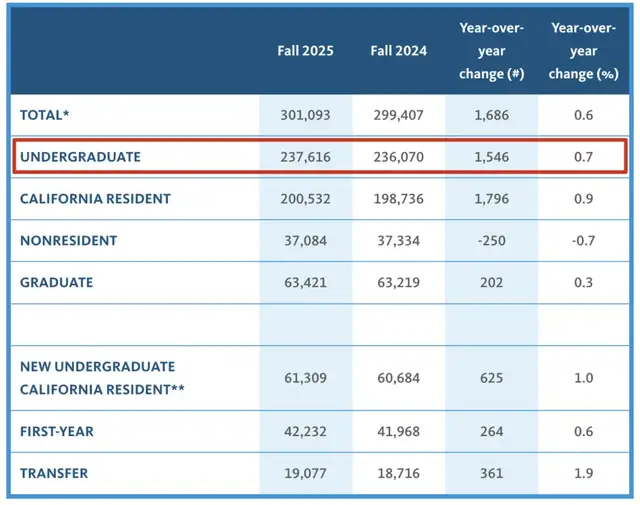This screenshot has height=505, width=640.
Task: Click the 301,093 total enrollment cell
Action: 305,115
